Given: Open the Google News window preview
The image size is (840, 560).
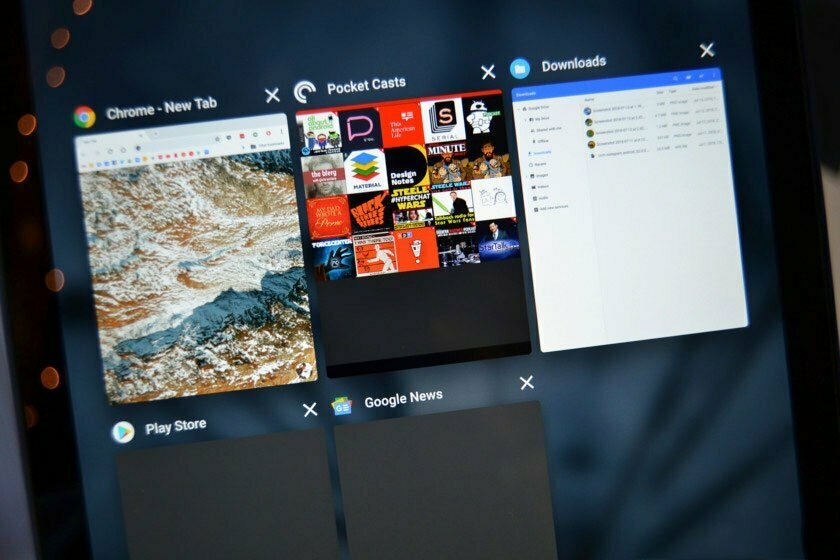Looking at the screenshot, I should pyautogui.click(x=445, y=482).
